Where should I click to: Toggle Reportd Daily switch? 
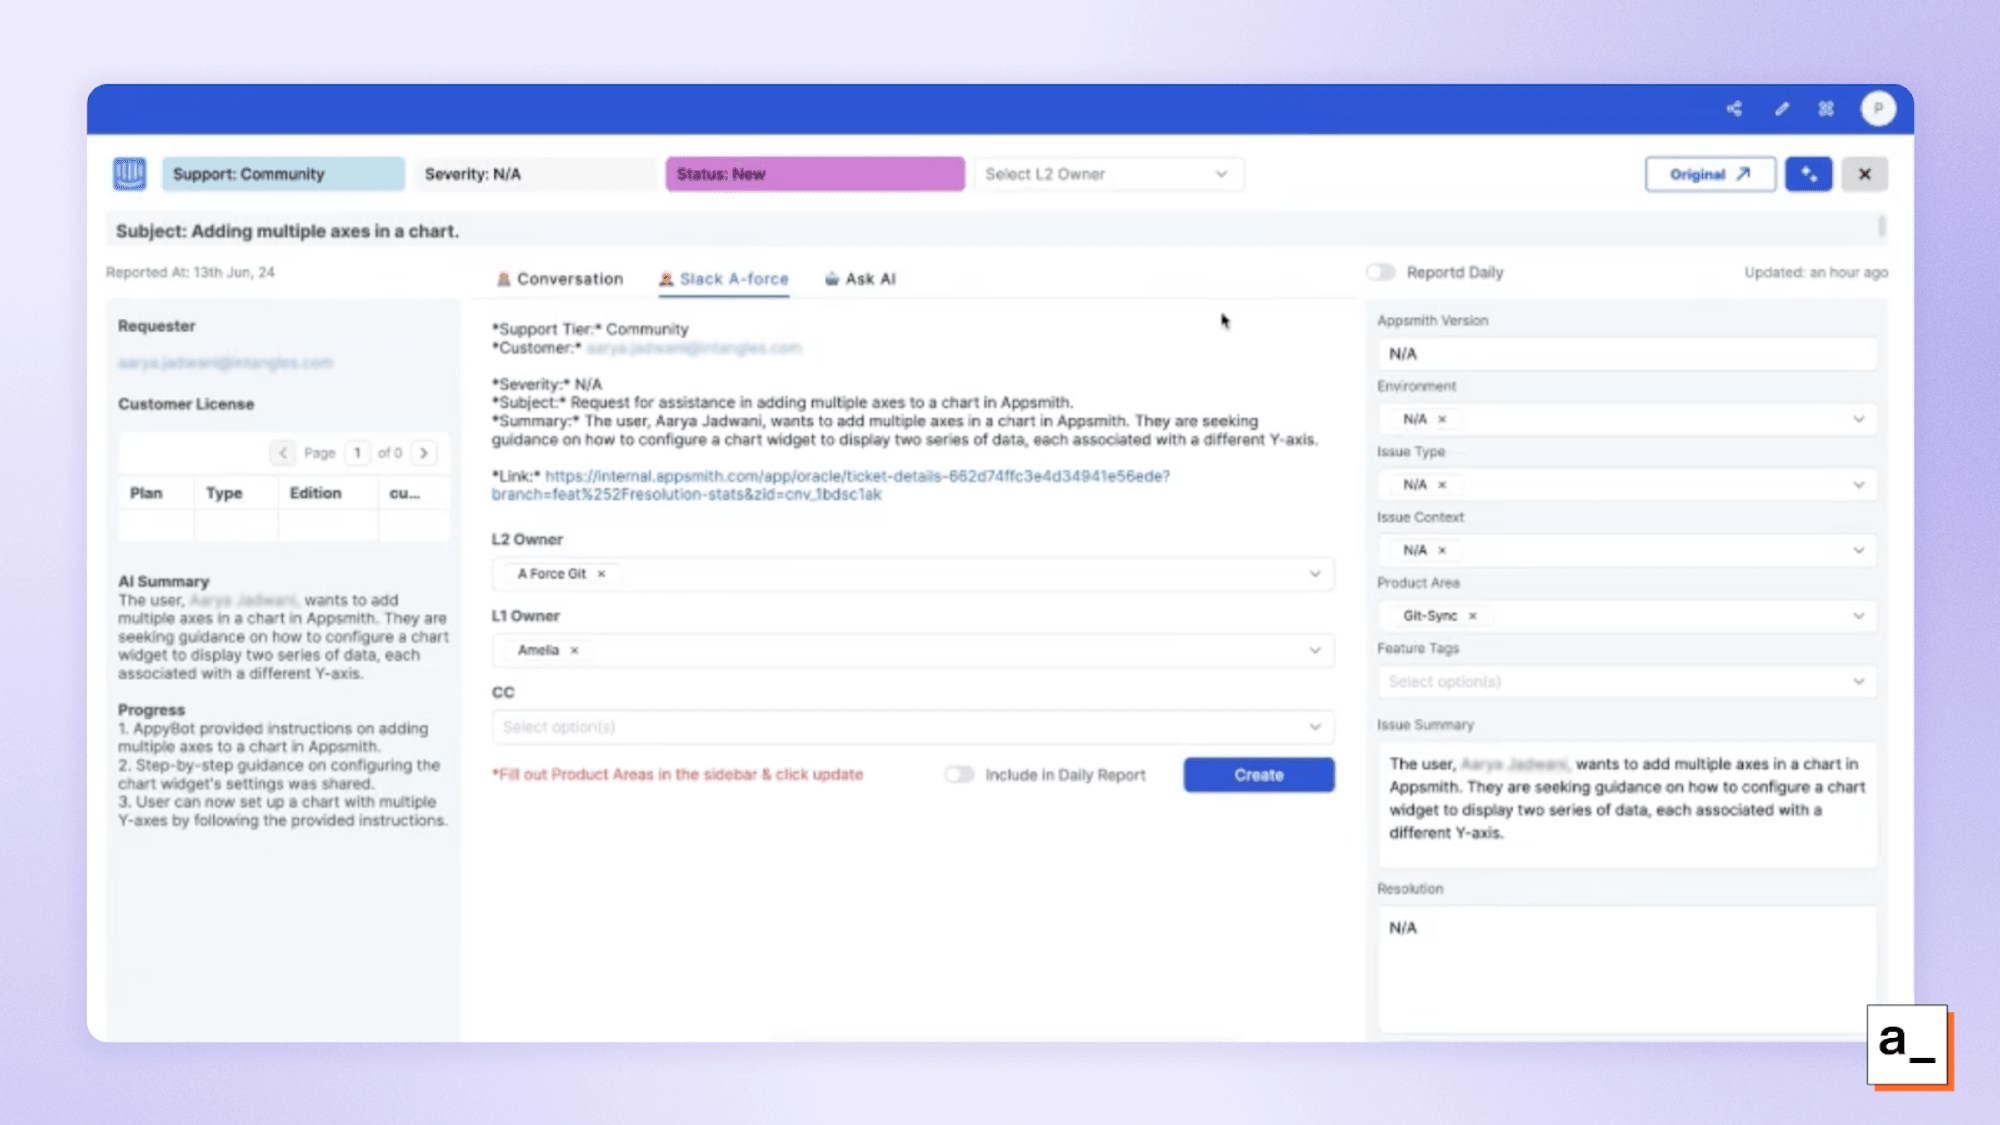tap(1381, 271)
